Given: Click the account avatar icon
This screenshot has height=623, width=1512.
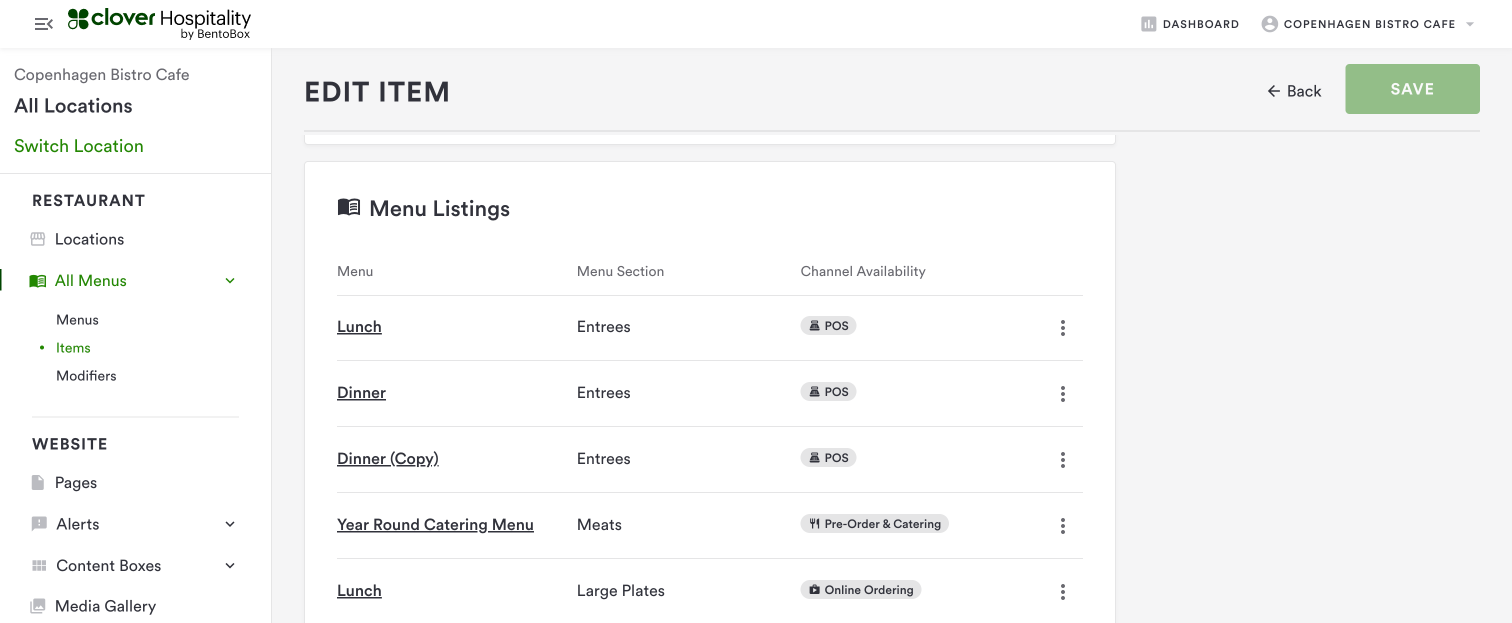Looking at the screenshot, I should point(1269,24).
